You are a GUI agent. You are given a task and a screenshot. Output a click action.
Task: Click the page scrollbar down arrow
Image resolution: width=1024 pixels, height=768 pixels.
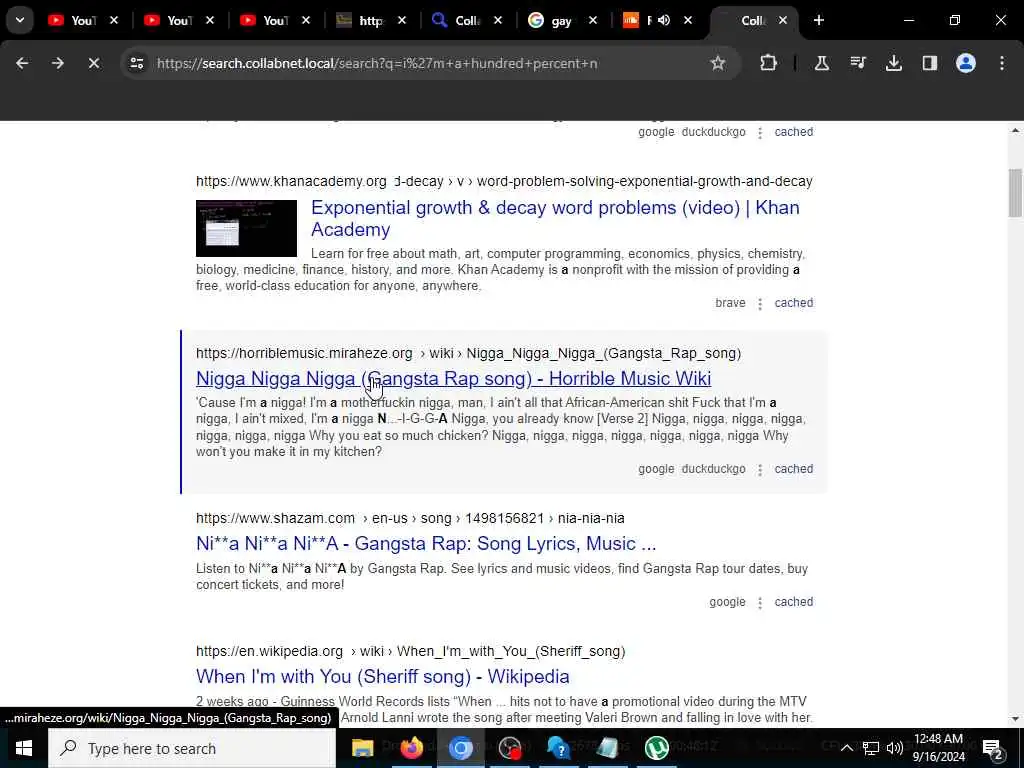coord(1015,719)
